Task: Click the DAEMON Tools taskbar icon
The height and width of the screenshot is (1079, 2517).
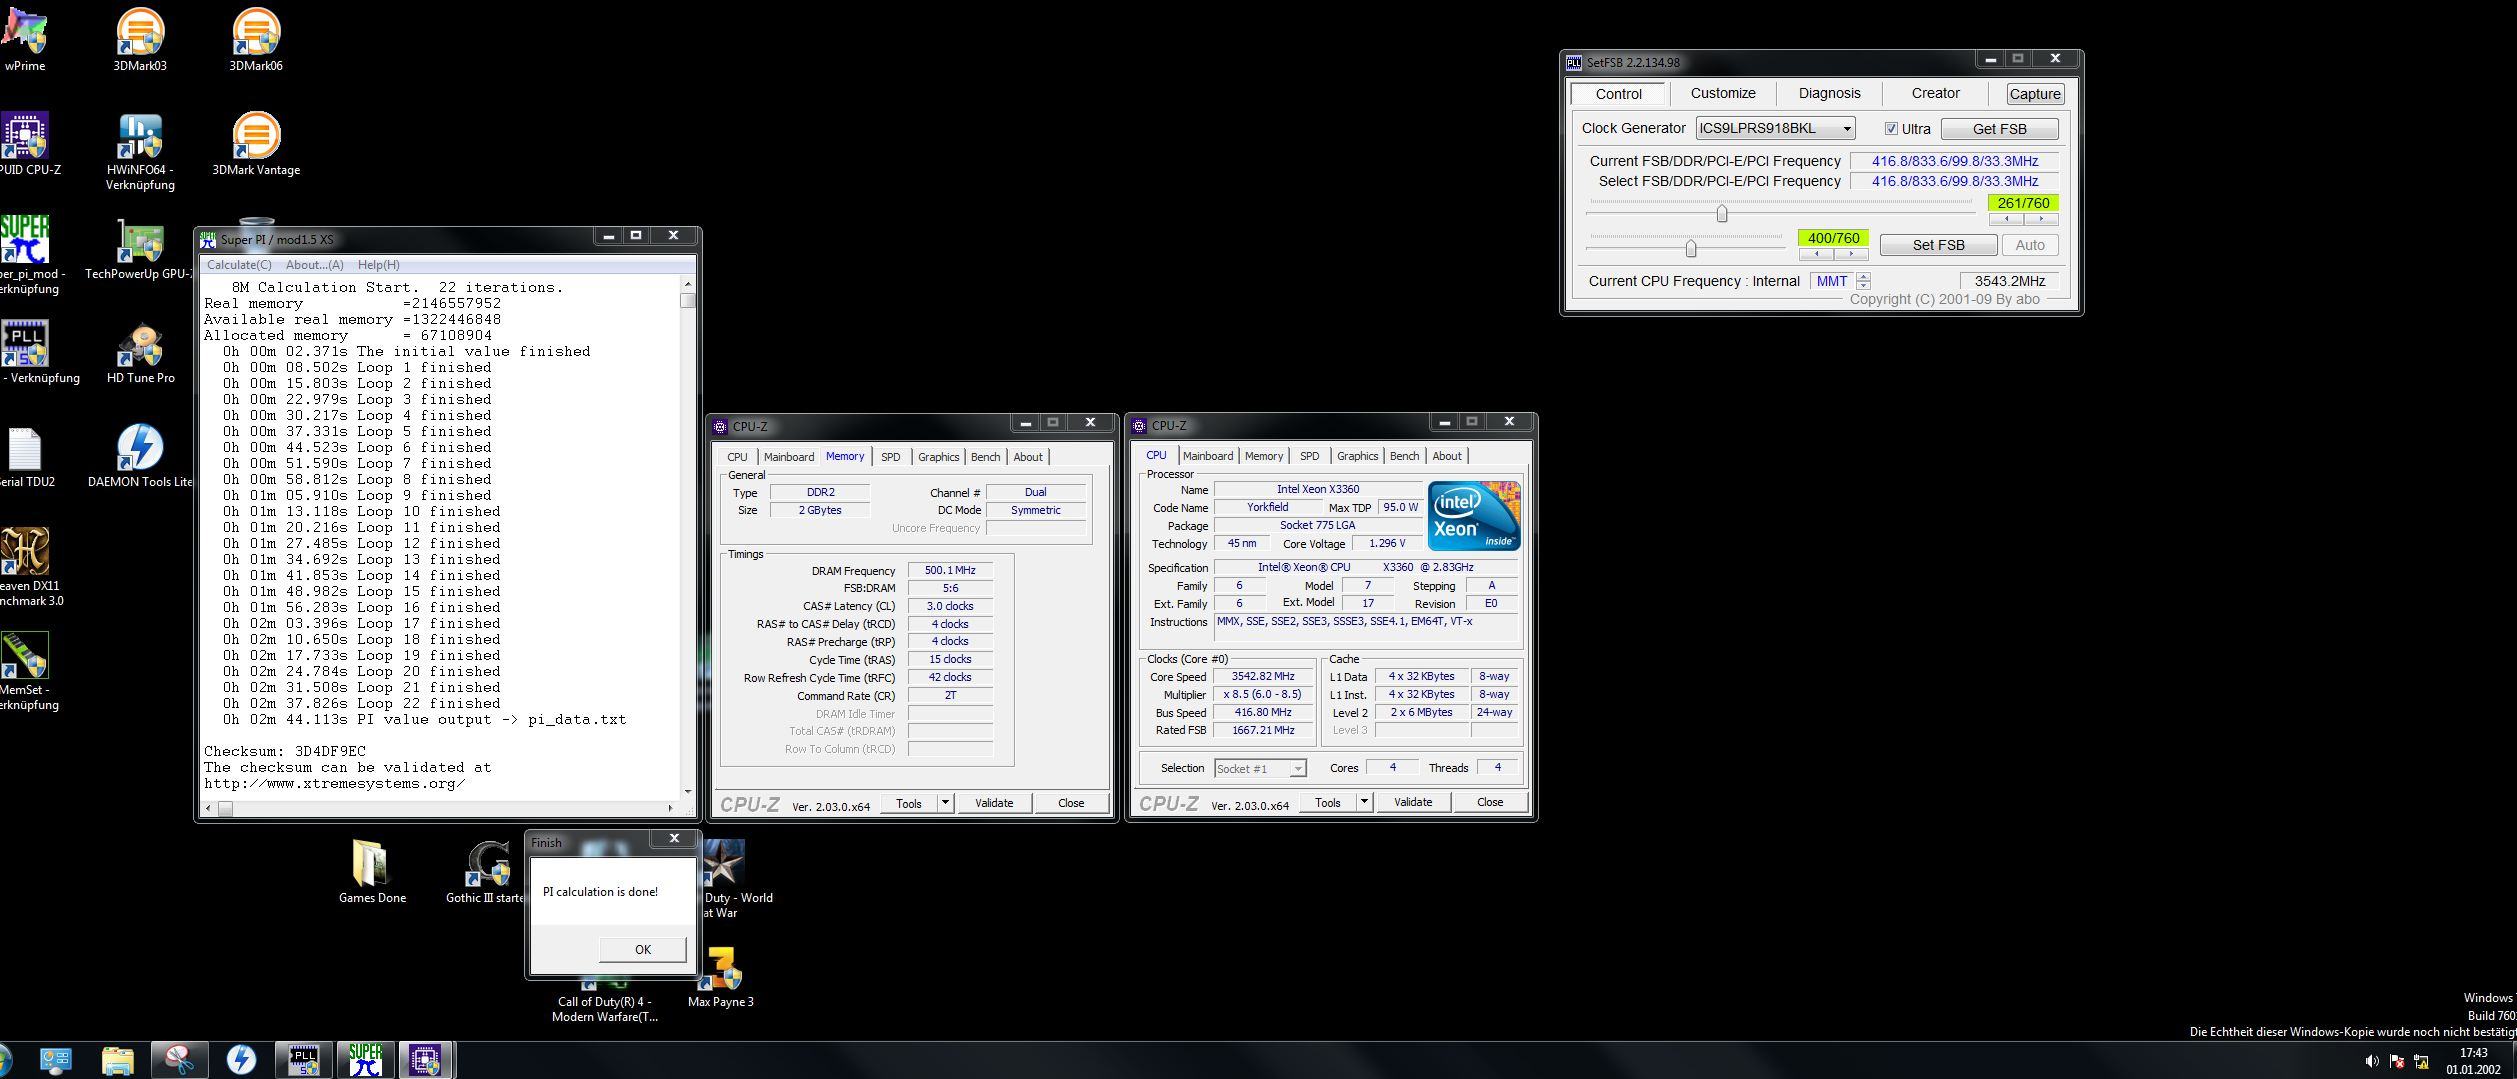Action: (x=241, y=1060)
